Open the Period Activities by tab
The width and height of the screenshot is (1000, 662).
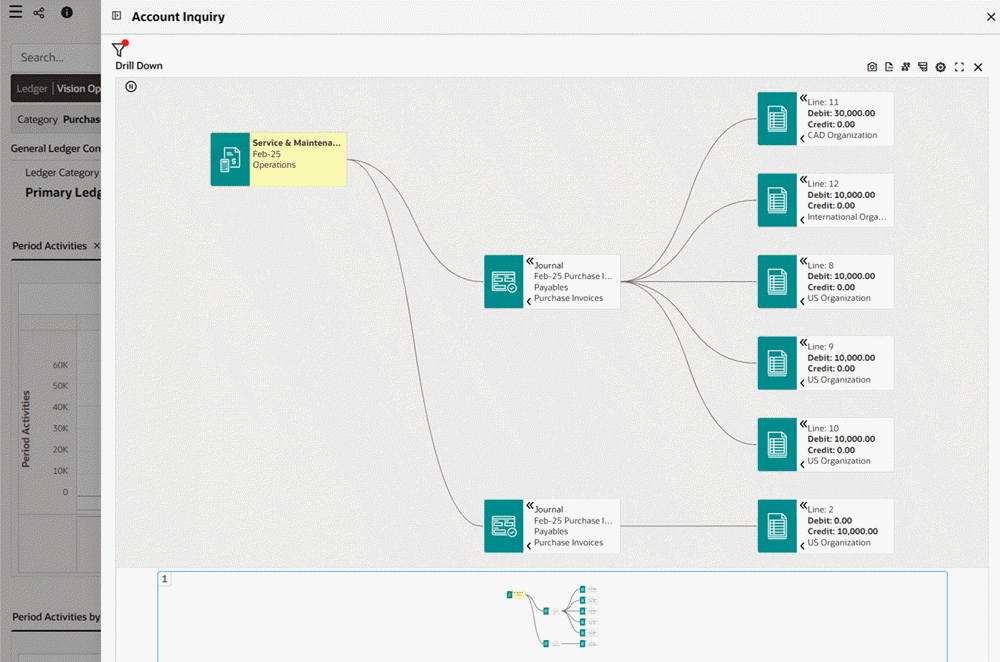tap(56, 617)
